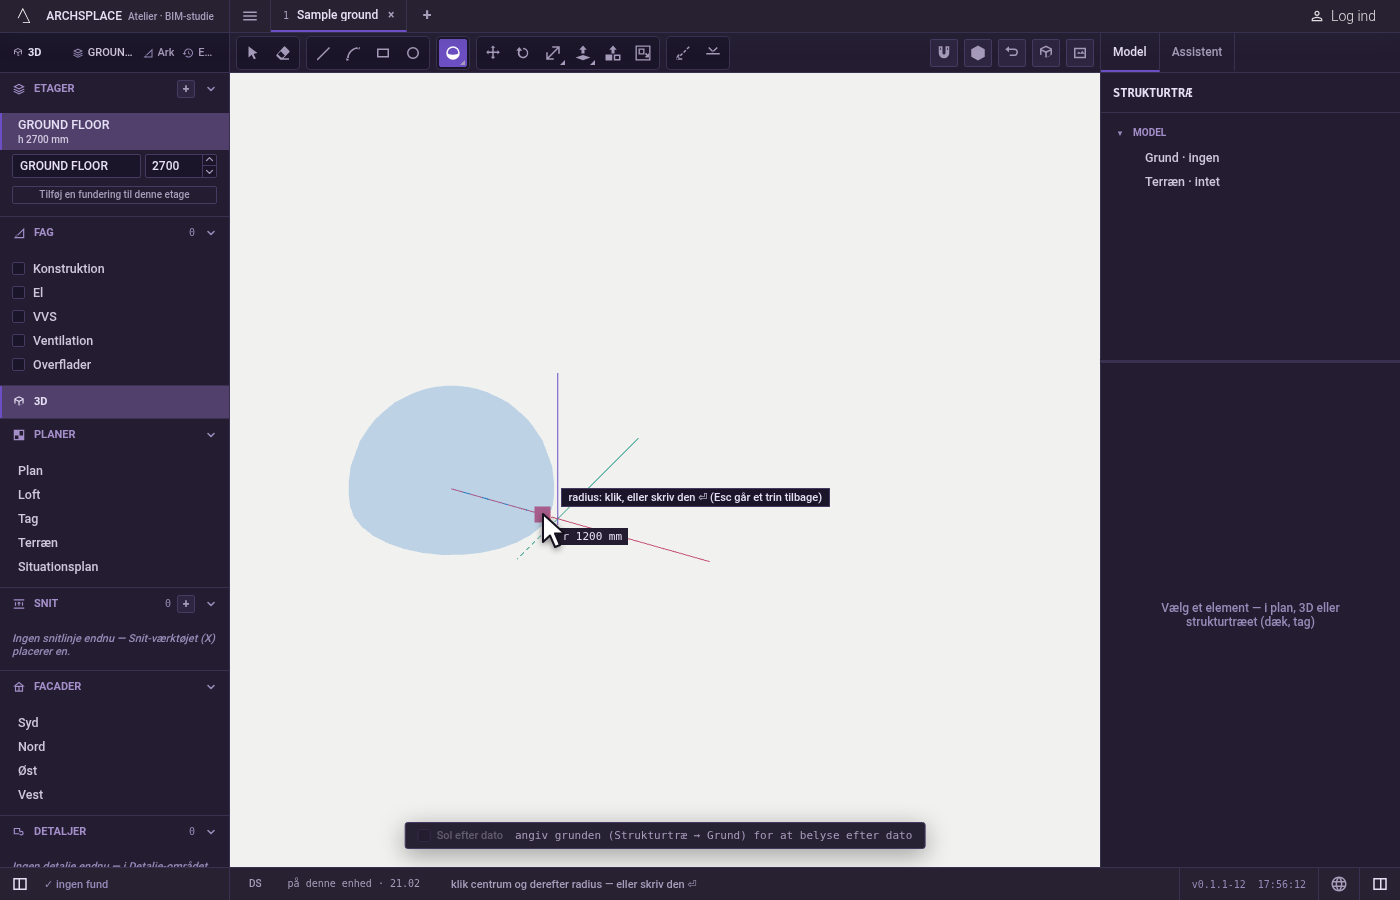Collapse the ETAGER section chevron
Screen dimensions: 1400x900
coord(211,89)
